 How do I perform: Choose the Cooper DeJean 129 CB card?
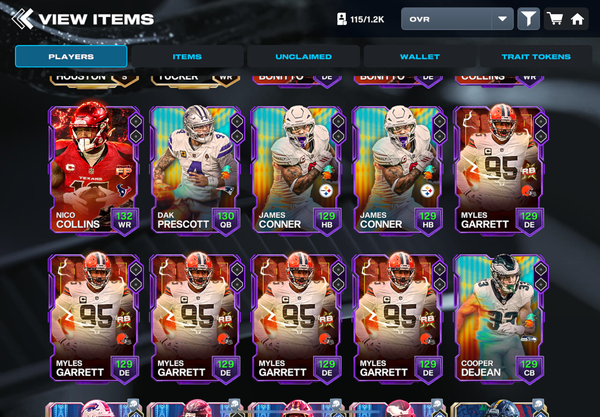click(499, 318)
